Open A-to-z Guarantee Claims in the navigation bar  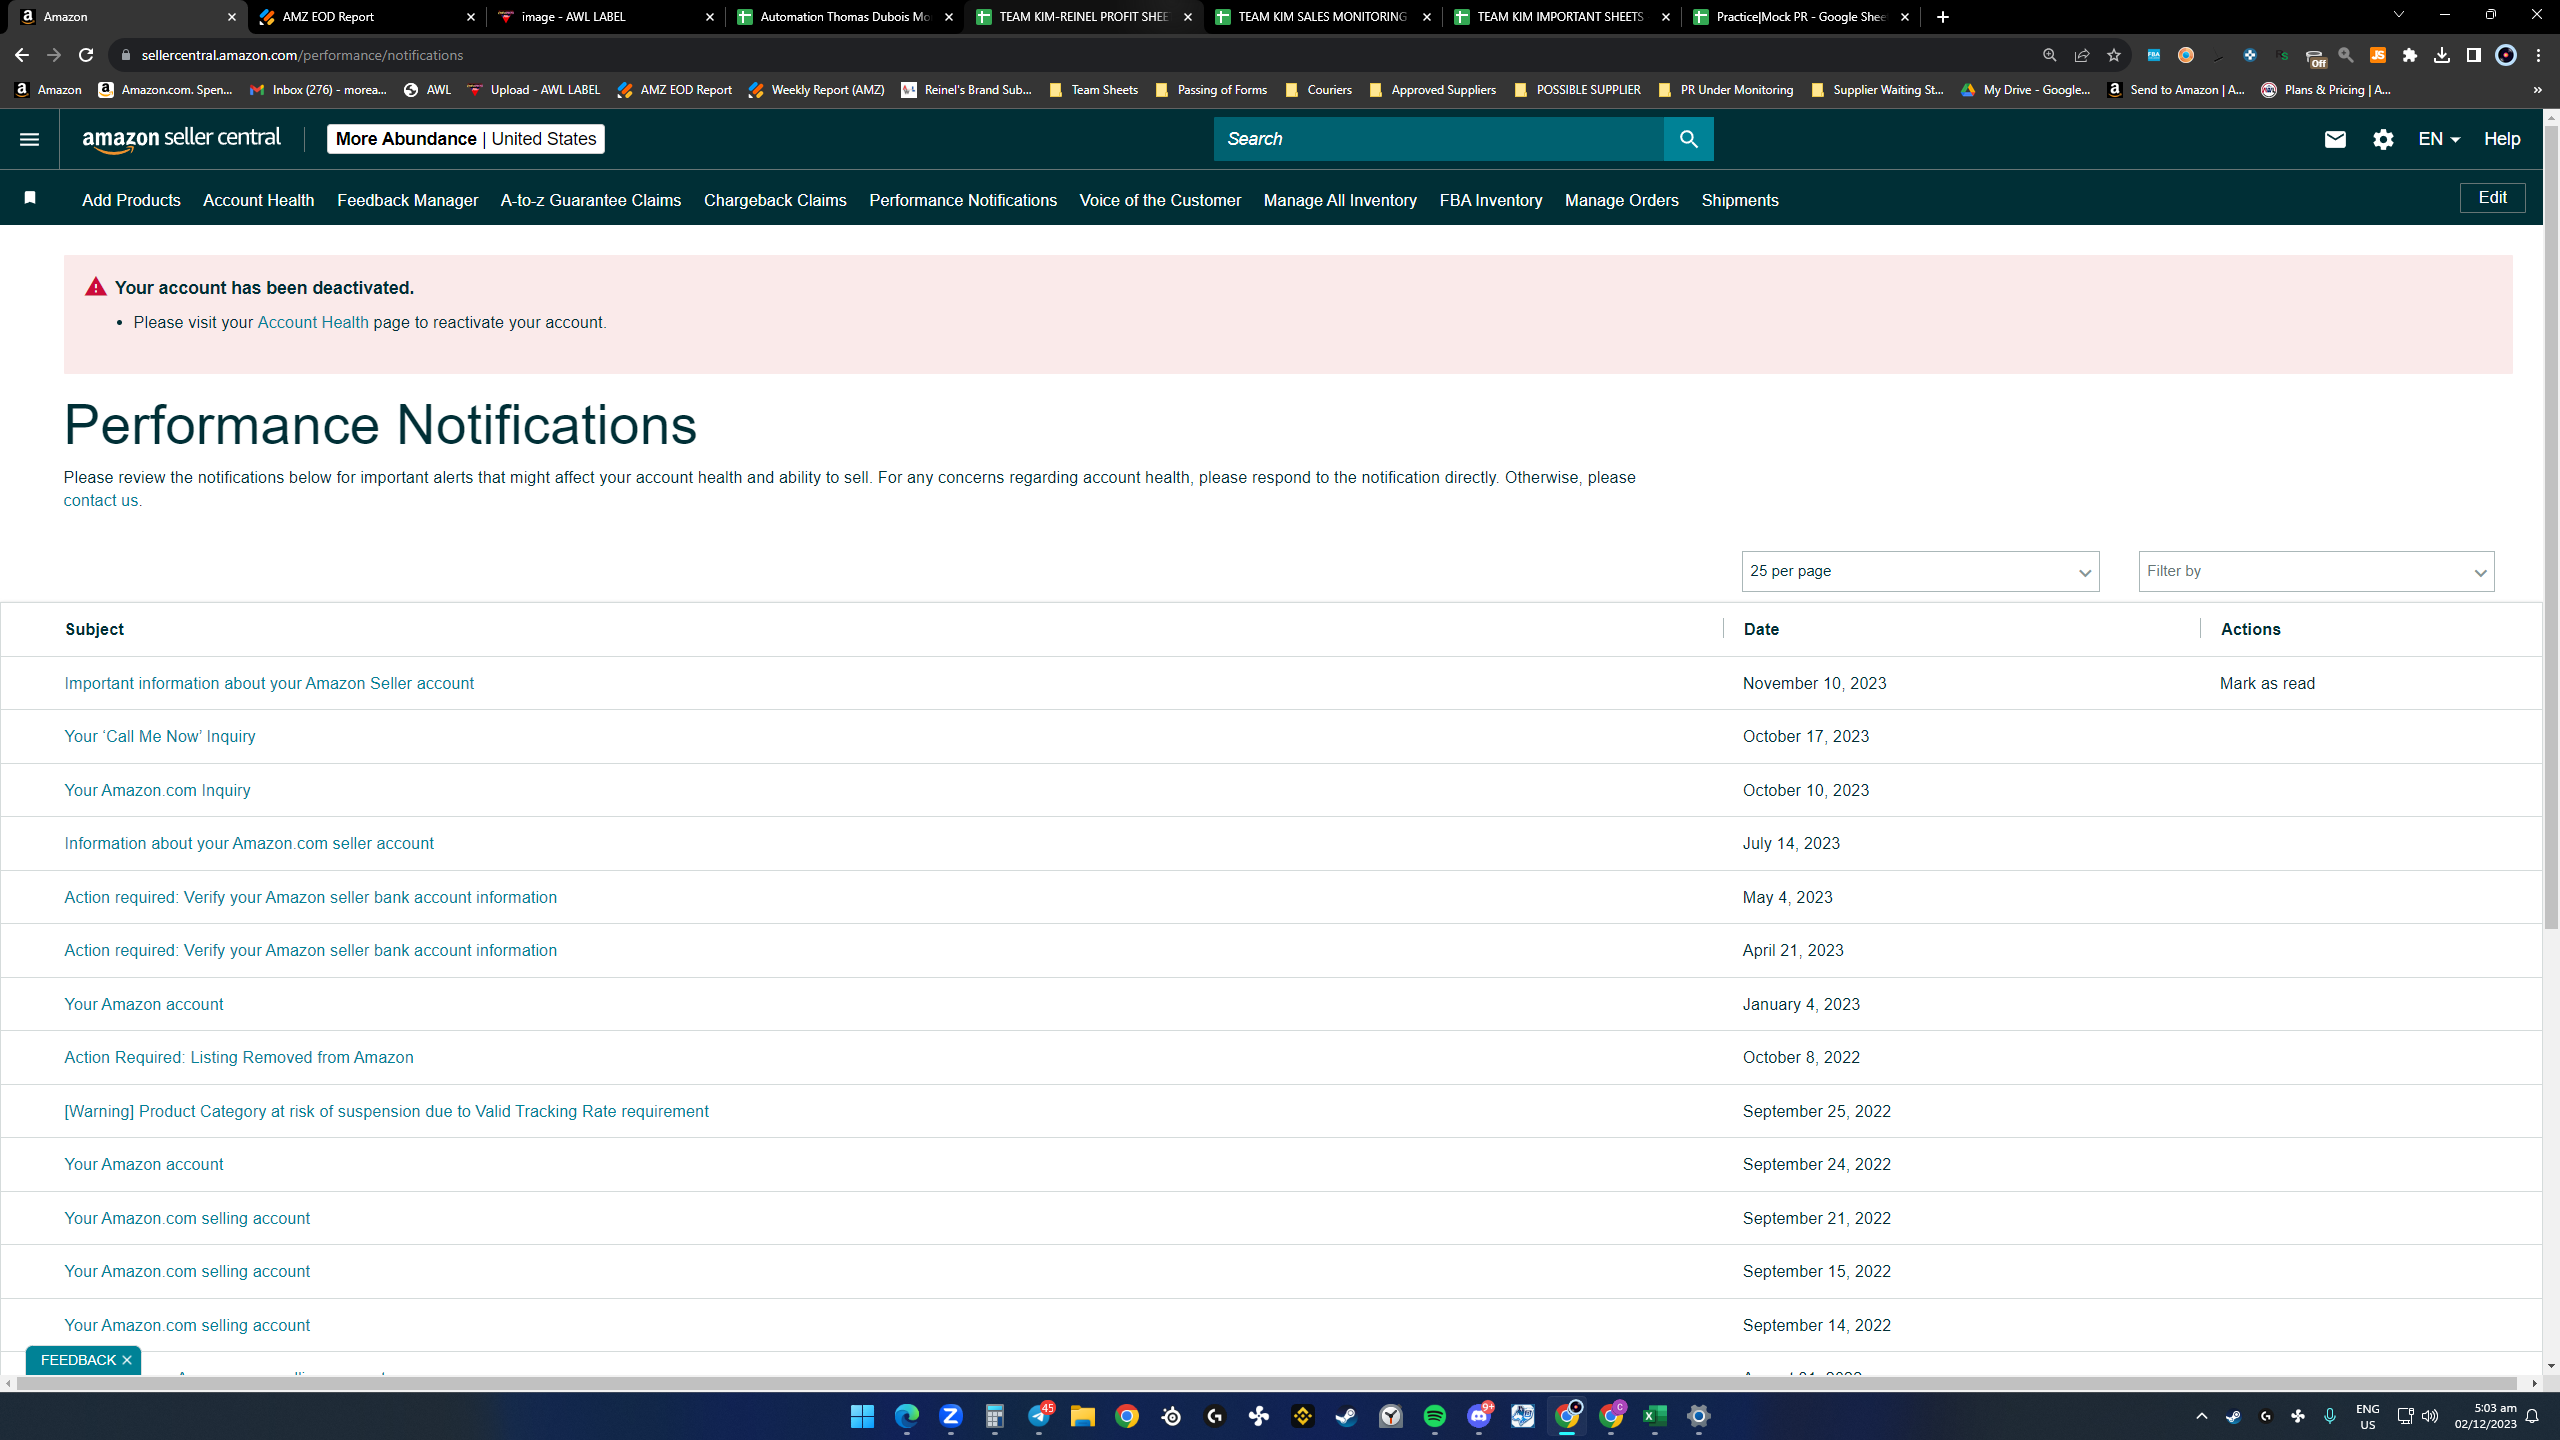(591, 200)
